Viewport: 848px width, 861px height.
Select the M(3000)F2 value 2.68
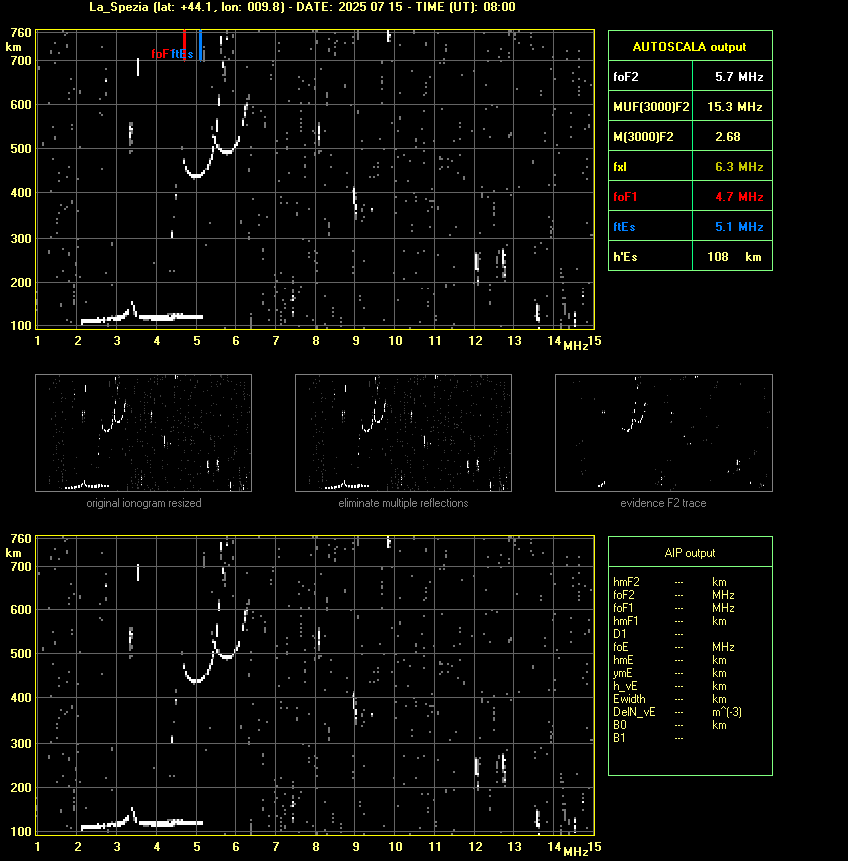(x=728, y=136)
